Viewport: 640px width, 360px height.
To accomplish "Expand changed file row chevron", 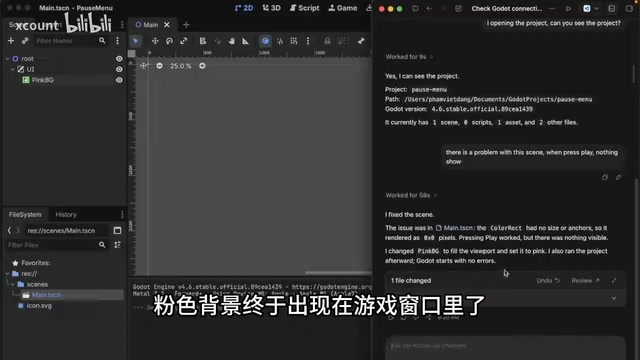I will (x=614, y=298).
